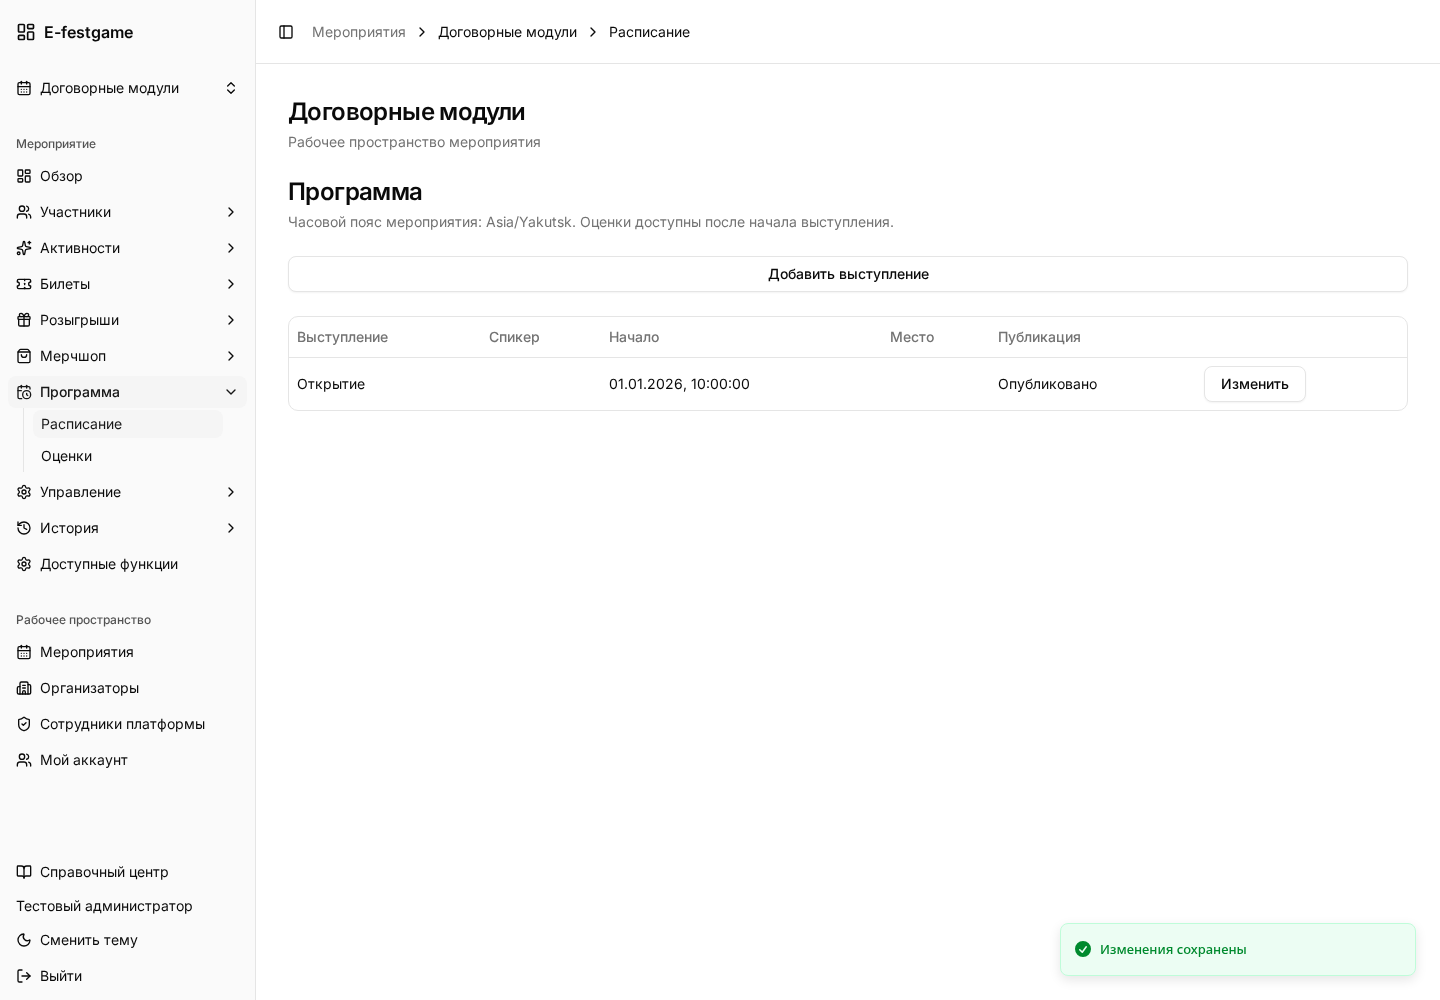Open the Договорные модули event switcher
The width and height of the screenshot is (1440, 1000).
127,88
